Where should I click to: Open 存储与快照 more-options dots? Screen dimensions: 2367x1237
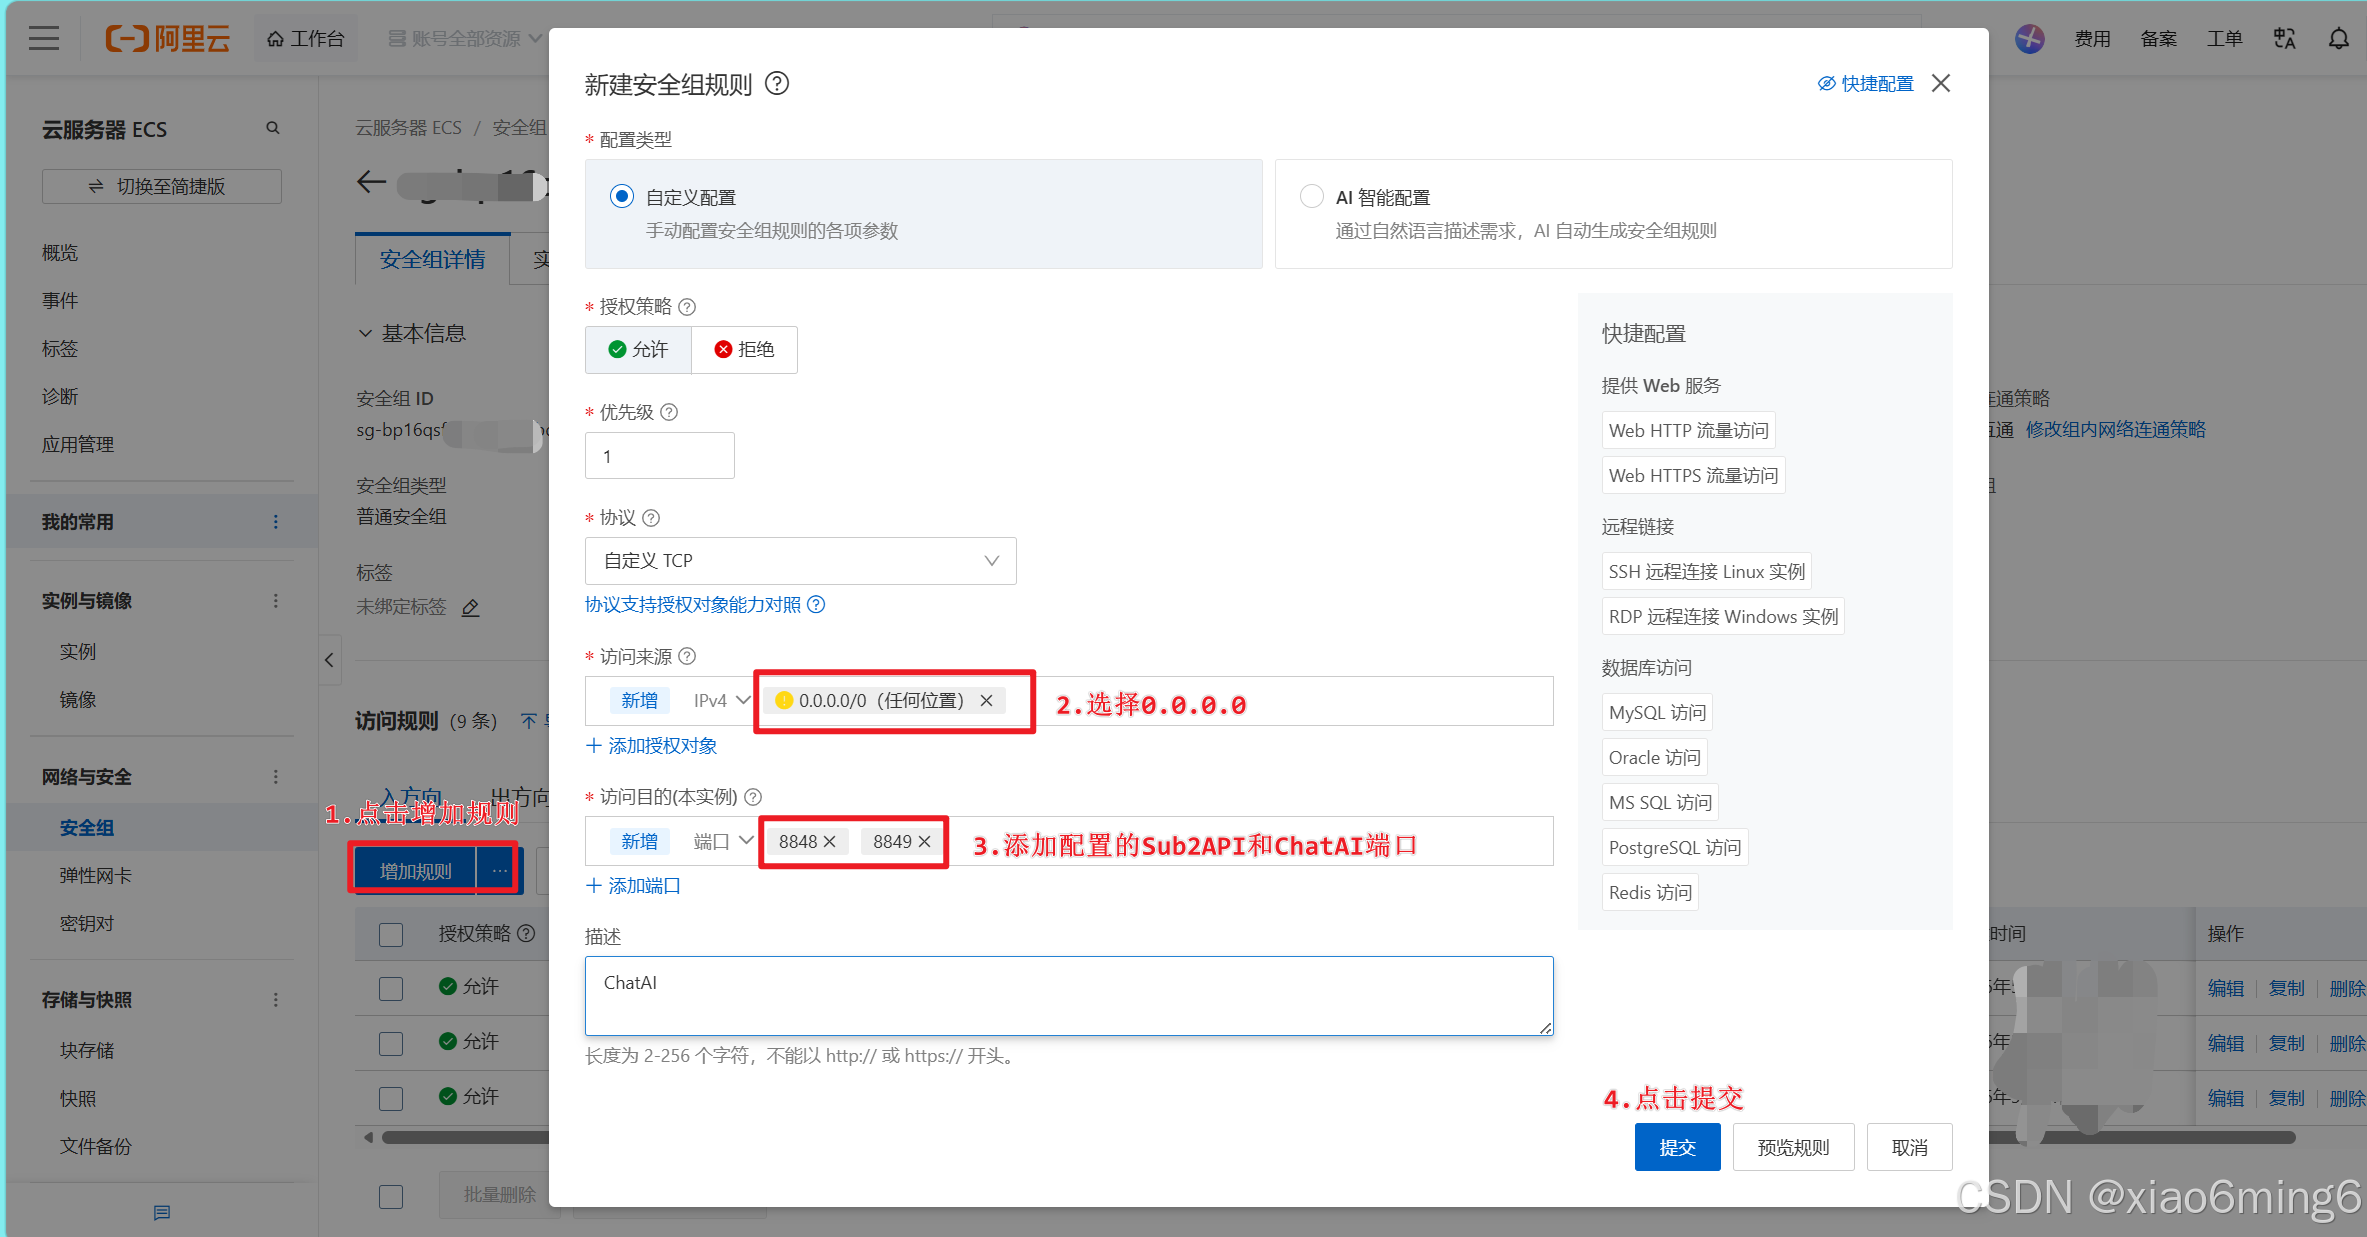click(x=276, y=1000)
